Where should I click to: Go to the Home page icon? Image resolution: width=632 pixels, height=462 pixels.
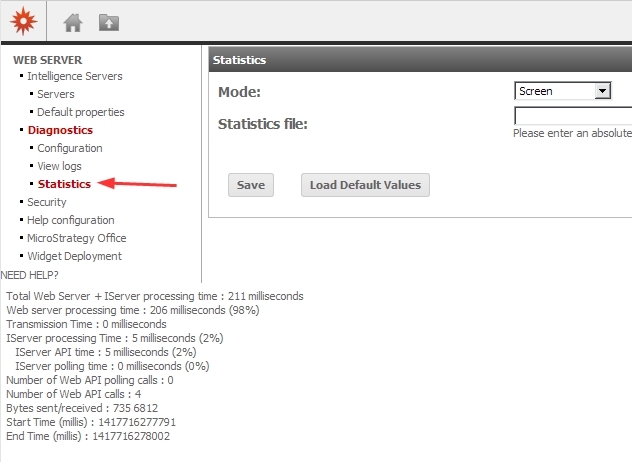pos(72,22)
